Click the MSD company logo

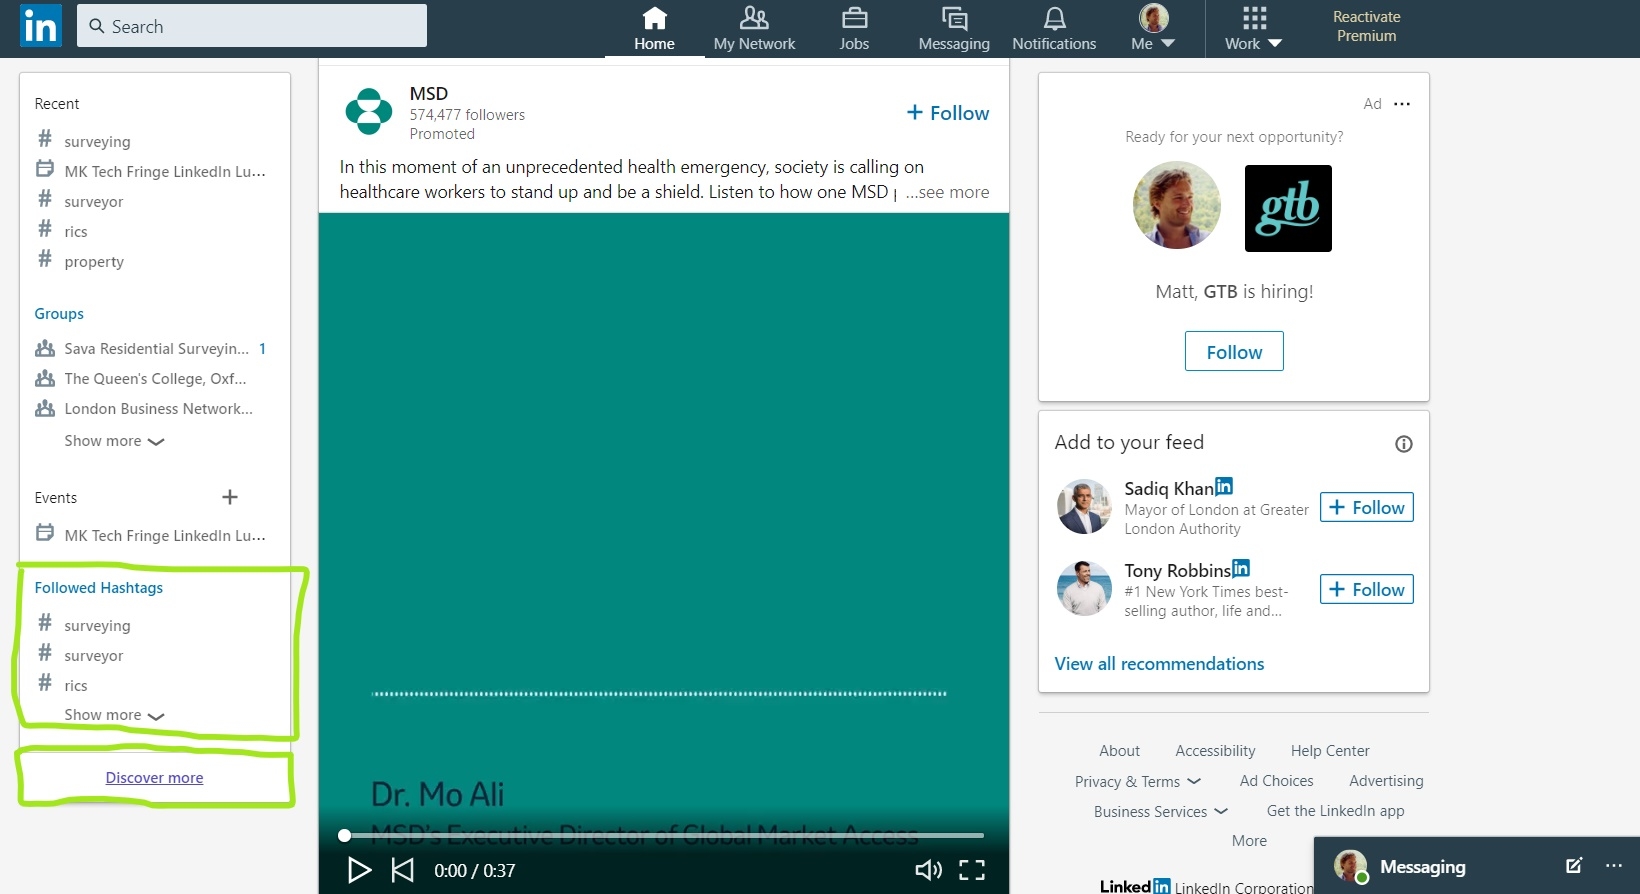click(x=369, y=111)
